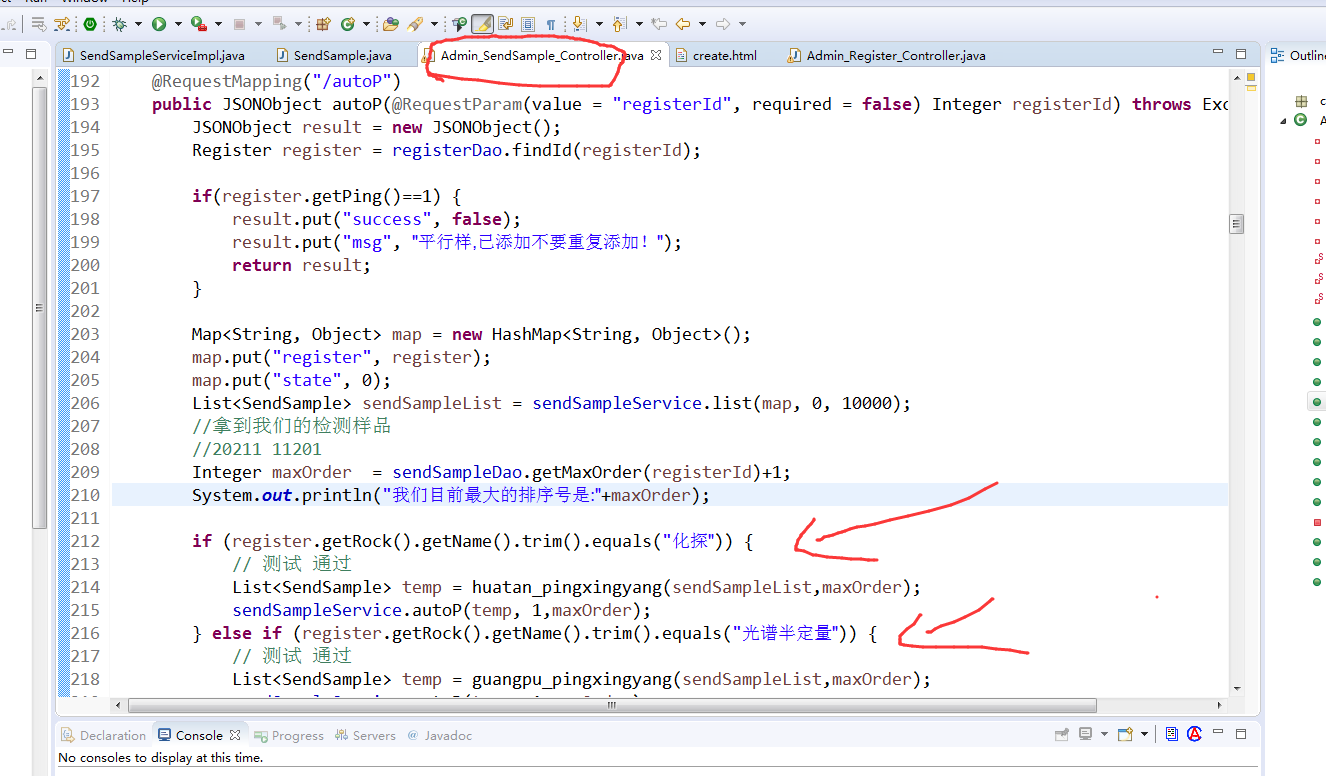
Task: Open the Javadoc view tab
Action: (439, 735)
